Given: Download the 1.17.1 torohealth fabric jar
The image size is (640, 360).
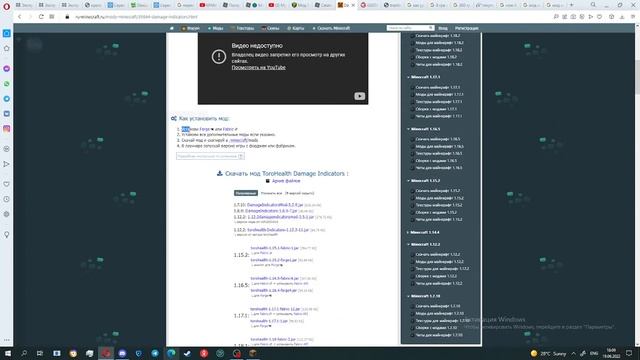Looking at the screenshot, I should [x=275, y=309].
